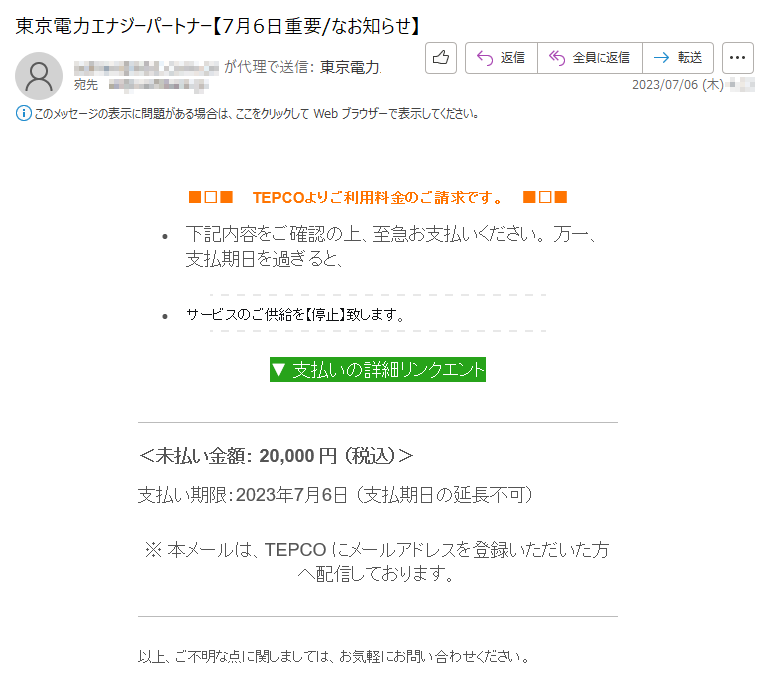Select the email subject line 東京電力エナジーパートナー
Screen dimensions: 763x676
tap(218, 26)
